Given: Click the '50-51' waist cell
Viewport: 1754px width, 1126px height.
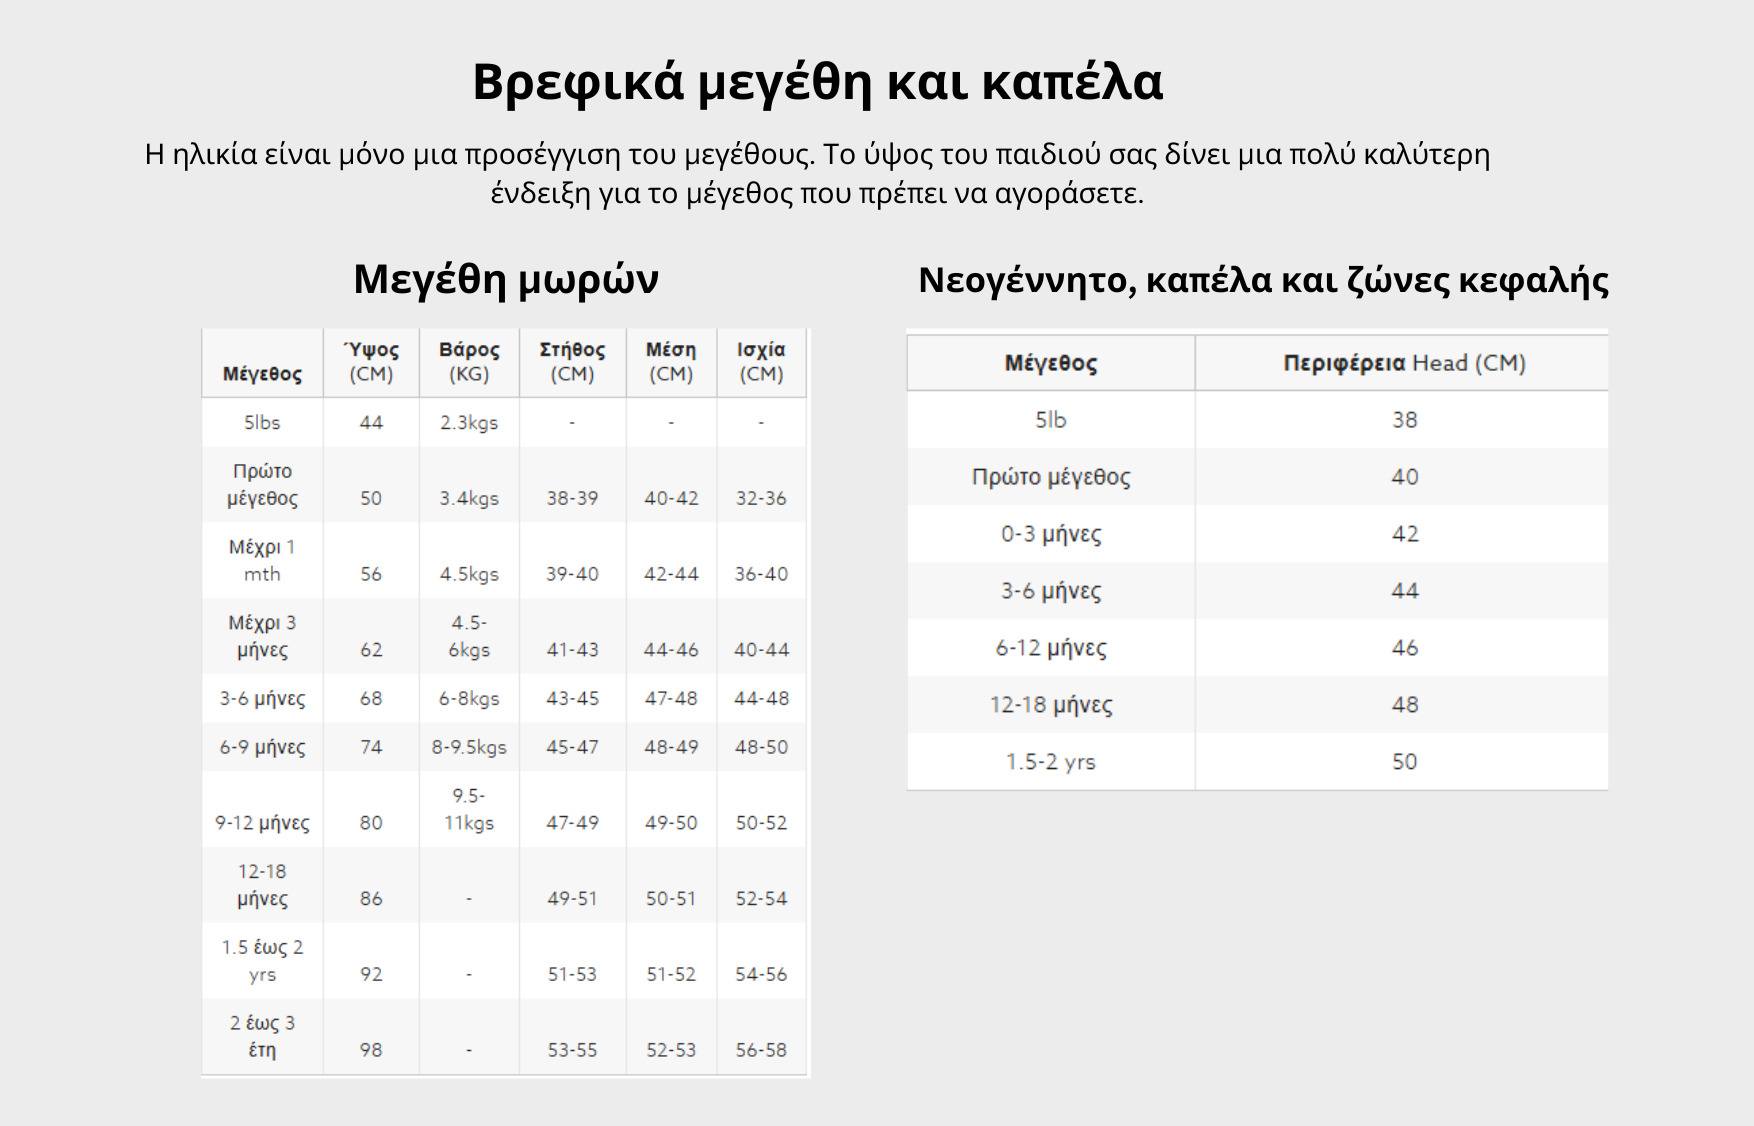Looking at the screenshot, I should tap(671, 899).
